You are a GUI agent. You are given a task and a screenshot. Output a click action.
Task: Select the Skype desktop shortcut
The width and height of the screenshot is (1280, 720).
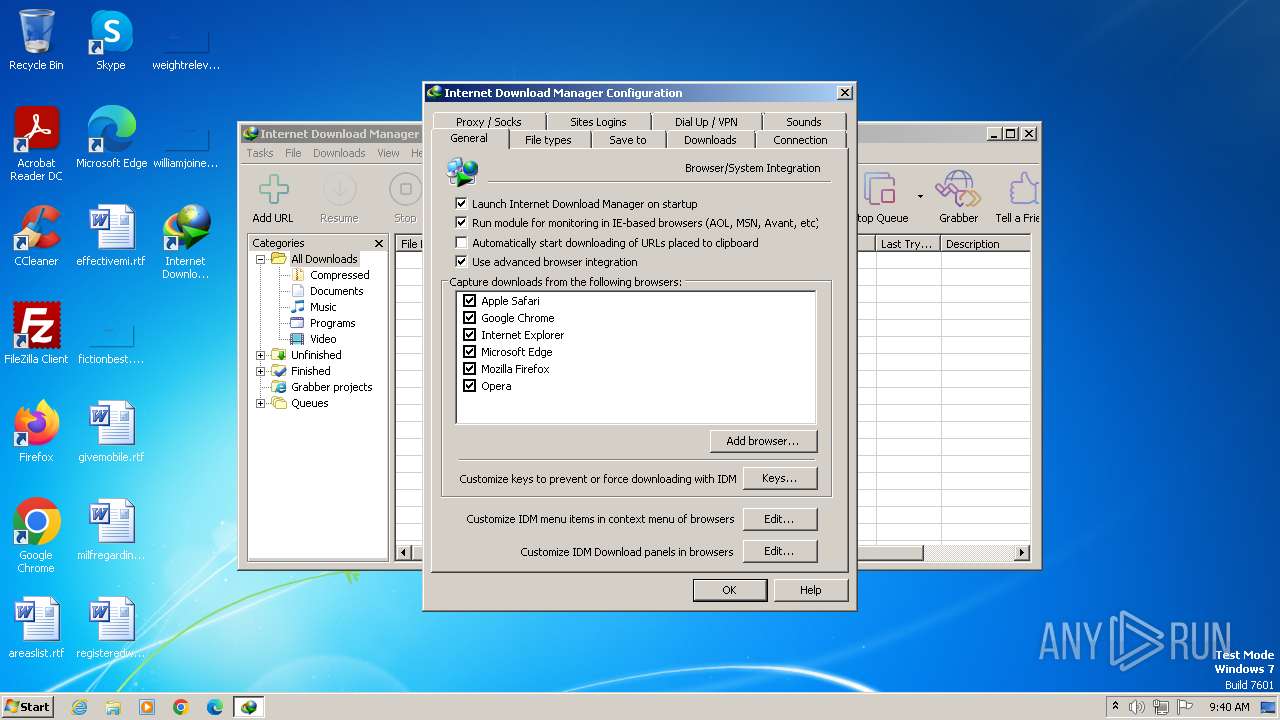(x=110, y=40)
